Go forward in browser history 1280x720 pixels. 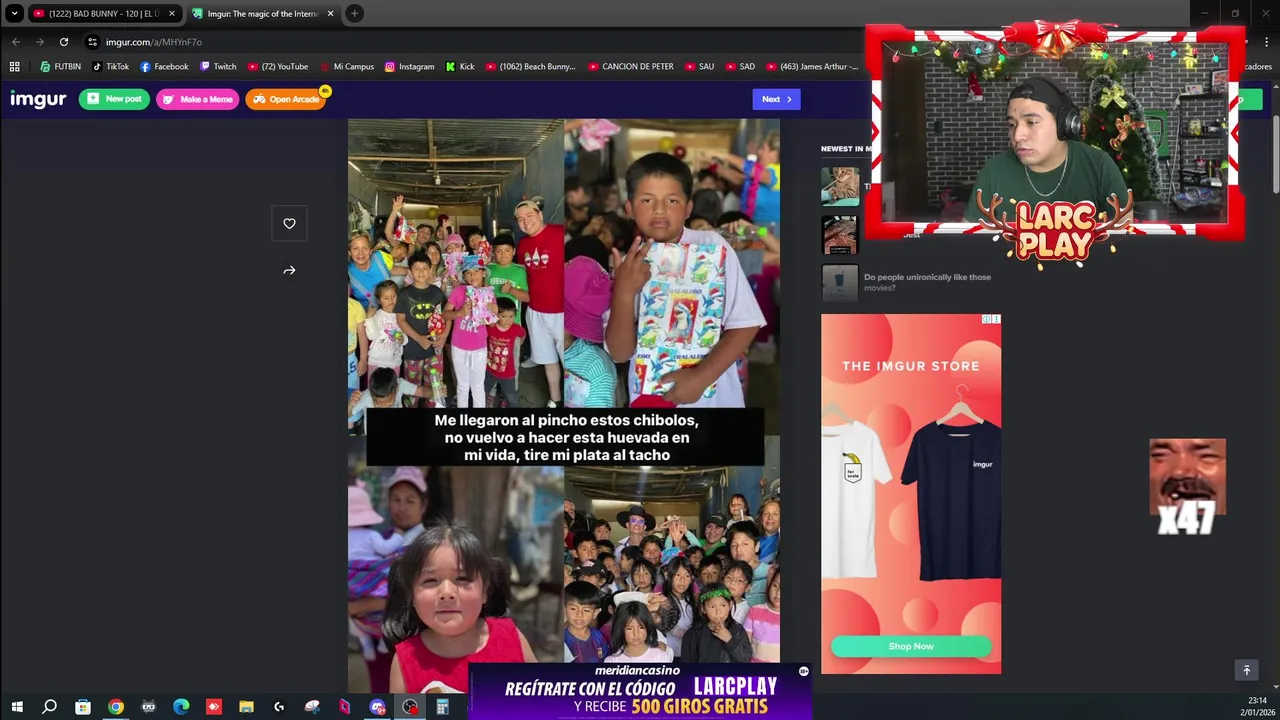pos(40,42)
